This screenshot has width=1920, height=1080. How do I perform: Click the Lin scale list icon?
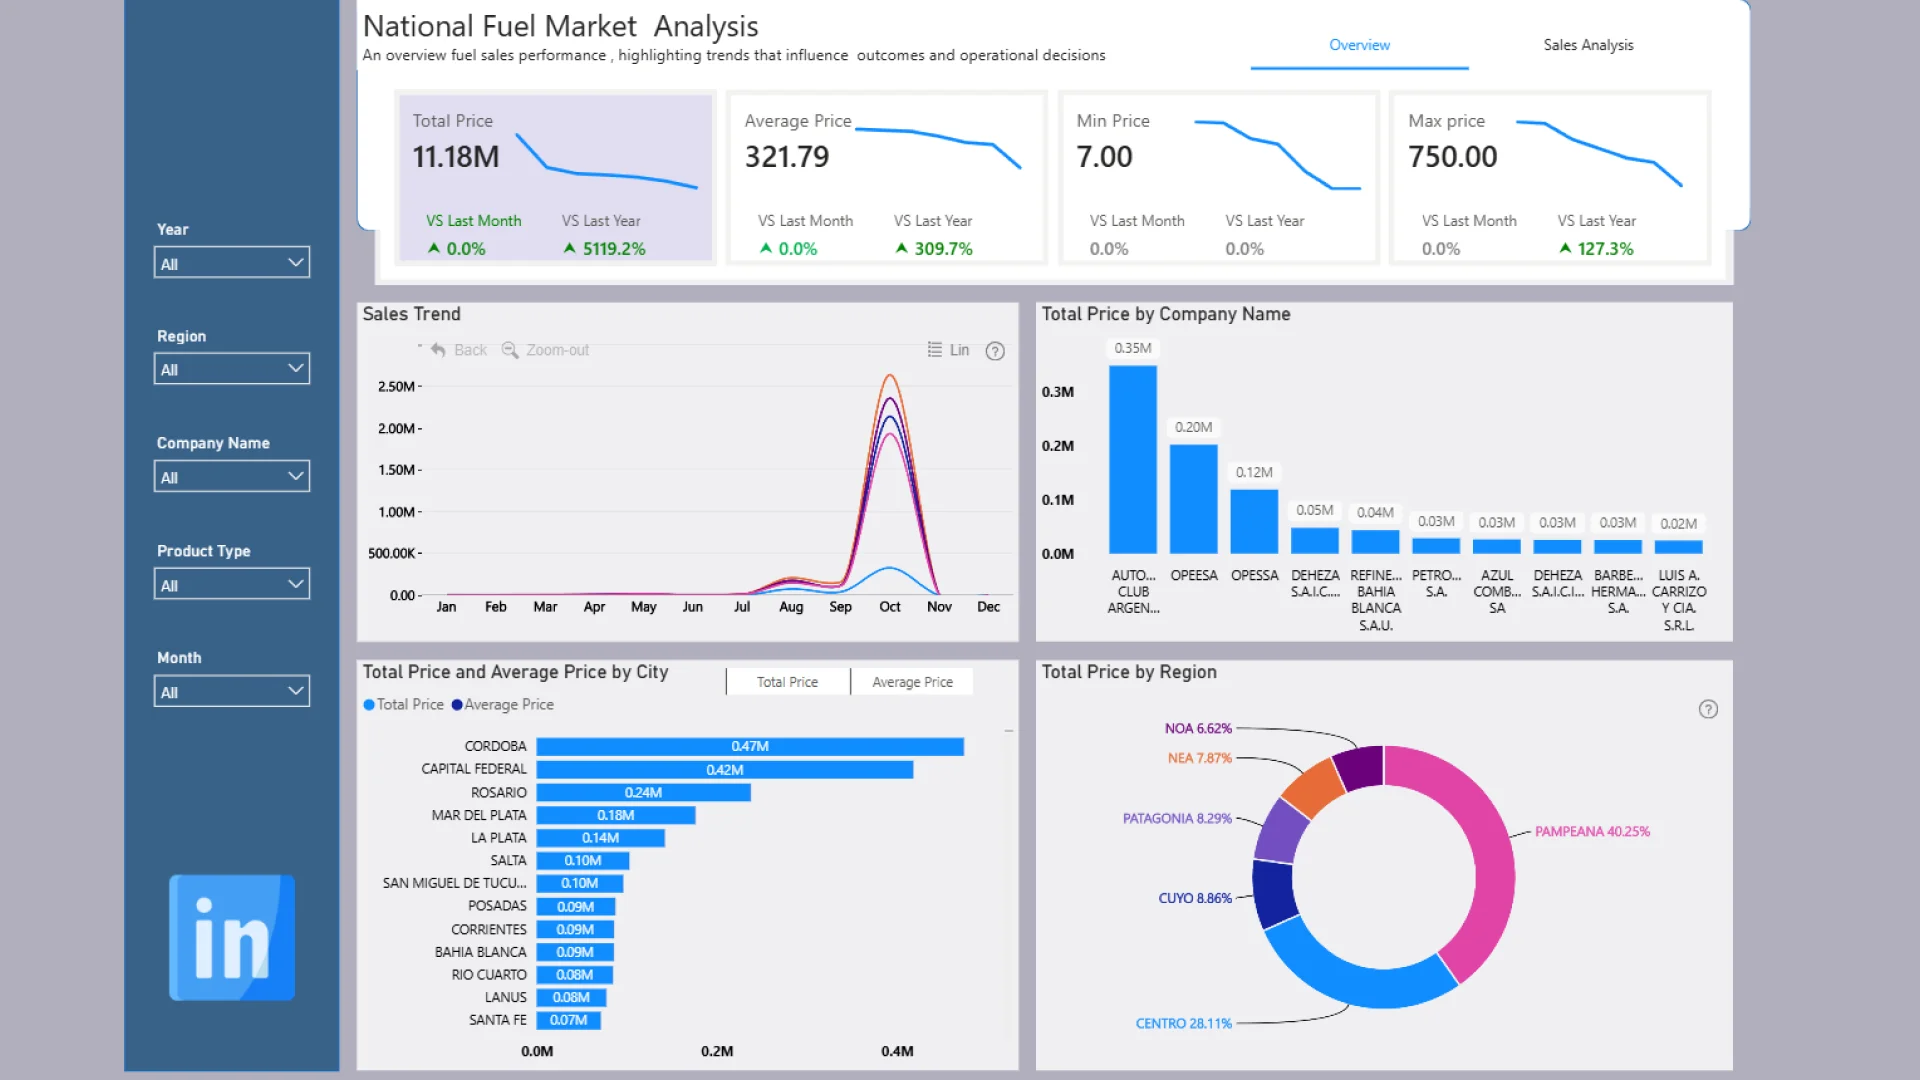click(x=934, y=350)
